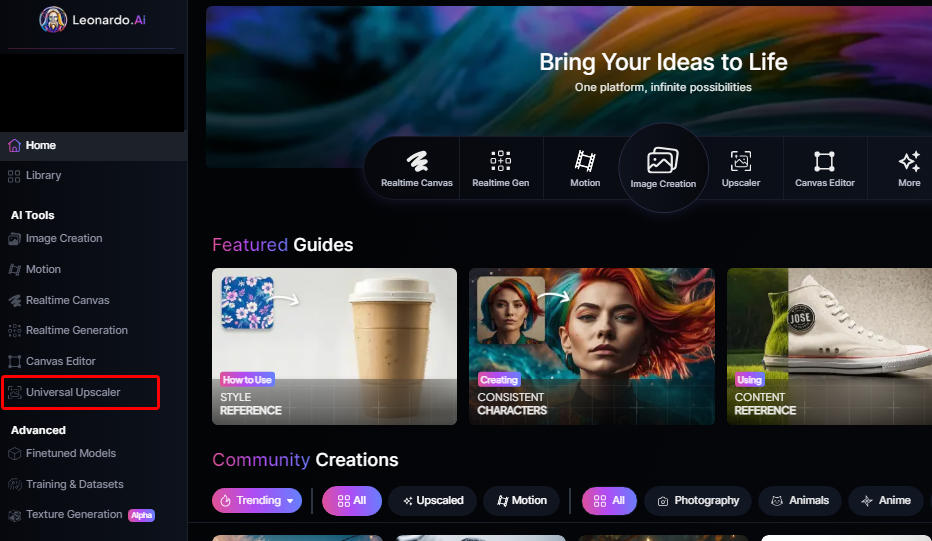This screenshot has width=932, height=541.
Task: Toggle the Motion filter pill
Action: 521,501
